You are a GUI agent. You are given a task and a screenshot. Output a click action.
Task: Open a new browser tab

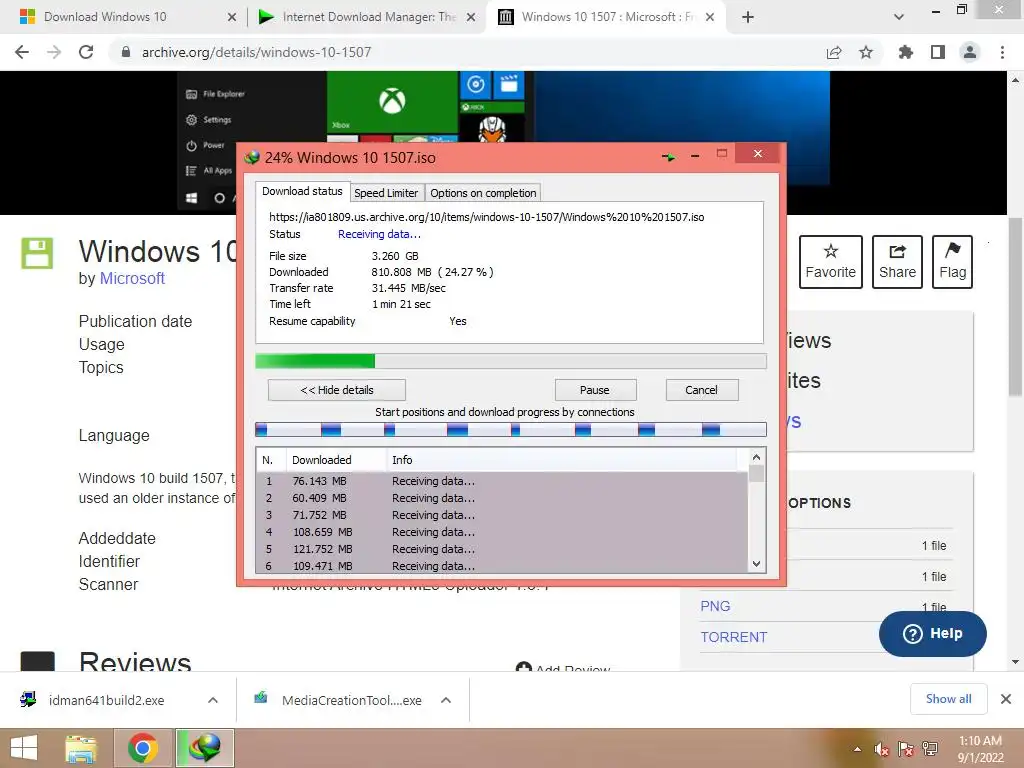coord(748,17)
